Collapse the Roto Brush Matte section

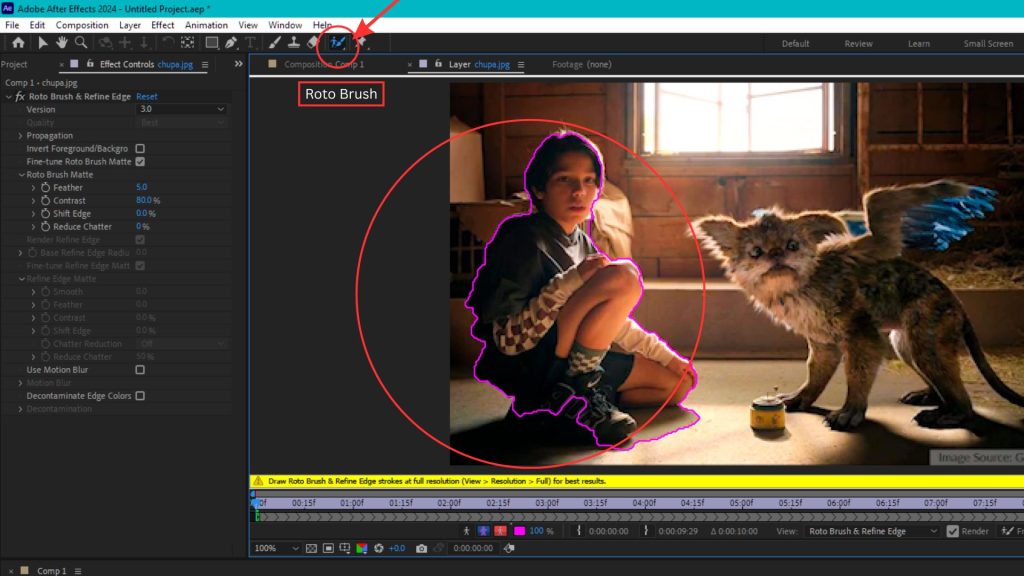[22, 175]
